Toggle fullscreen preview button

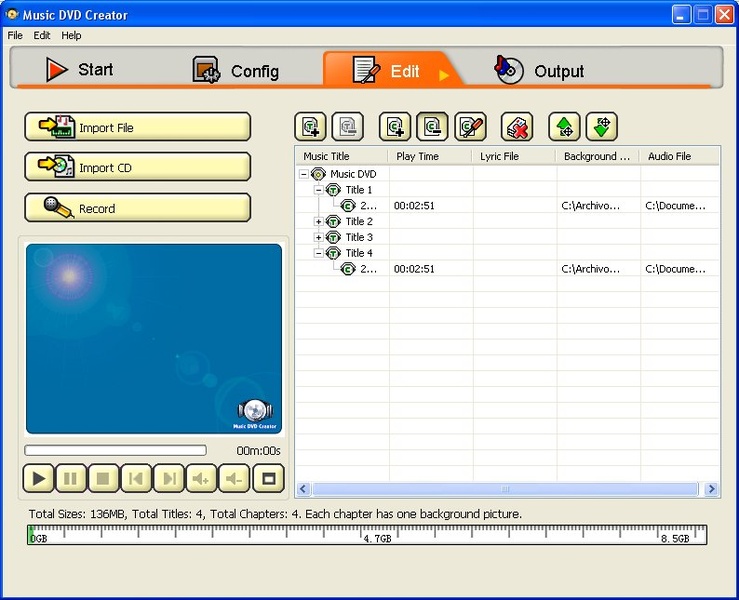coord(268,478)
